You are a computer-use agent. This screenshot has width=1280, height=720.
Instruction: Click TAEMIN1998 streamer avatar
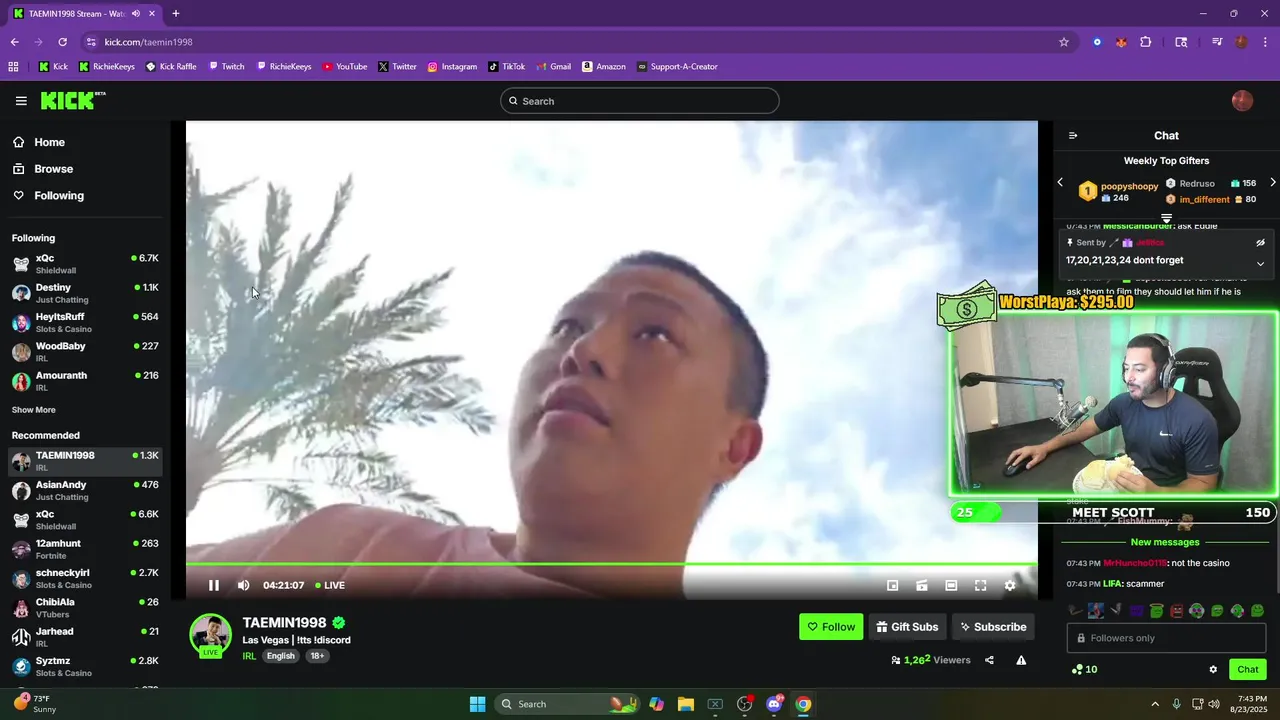[211, 635]
